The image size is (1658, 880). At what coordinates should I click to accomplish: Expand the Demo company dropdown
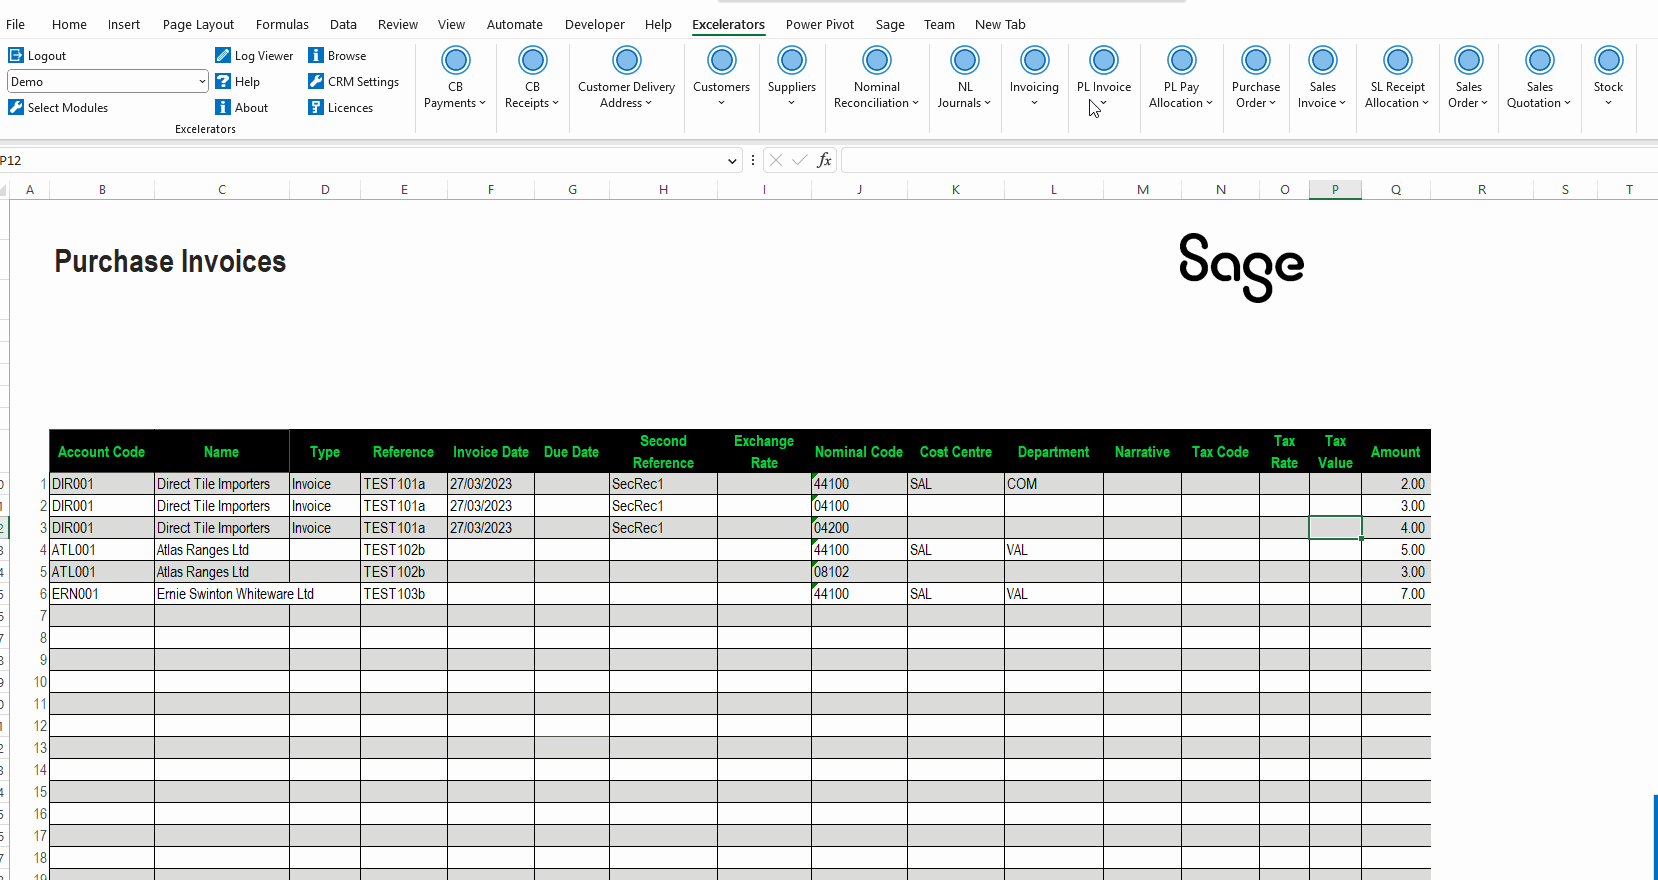pyautogui.click(x=202, y=82)
